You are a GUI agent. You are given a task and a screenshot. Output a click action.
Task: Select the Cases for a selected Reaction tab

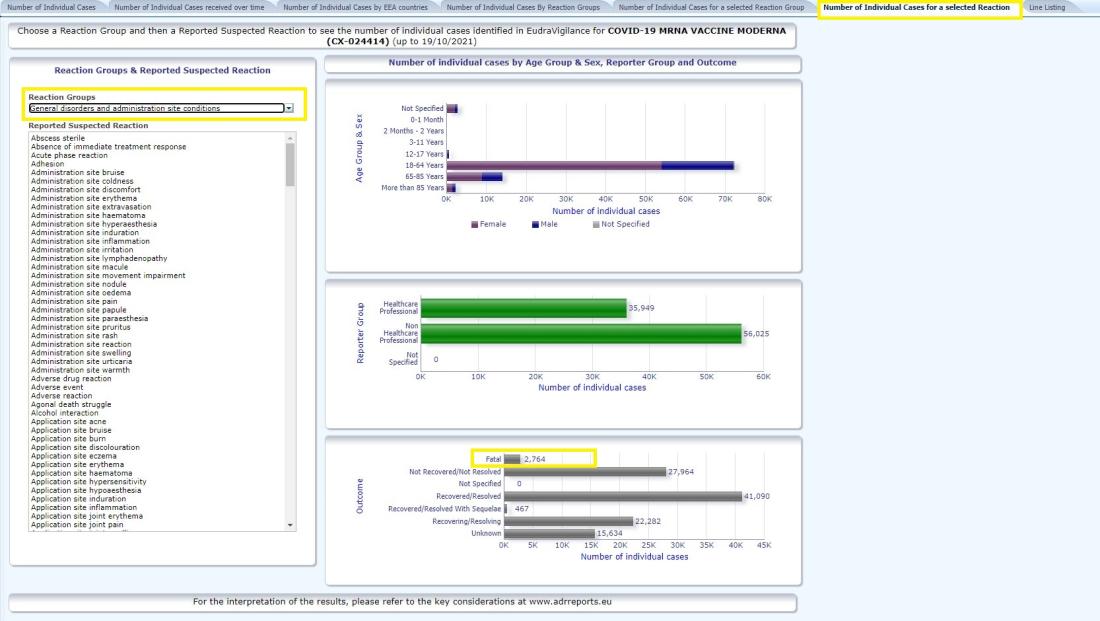coord(916,7)
